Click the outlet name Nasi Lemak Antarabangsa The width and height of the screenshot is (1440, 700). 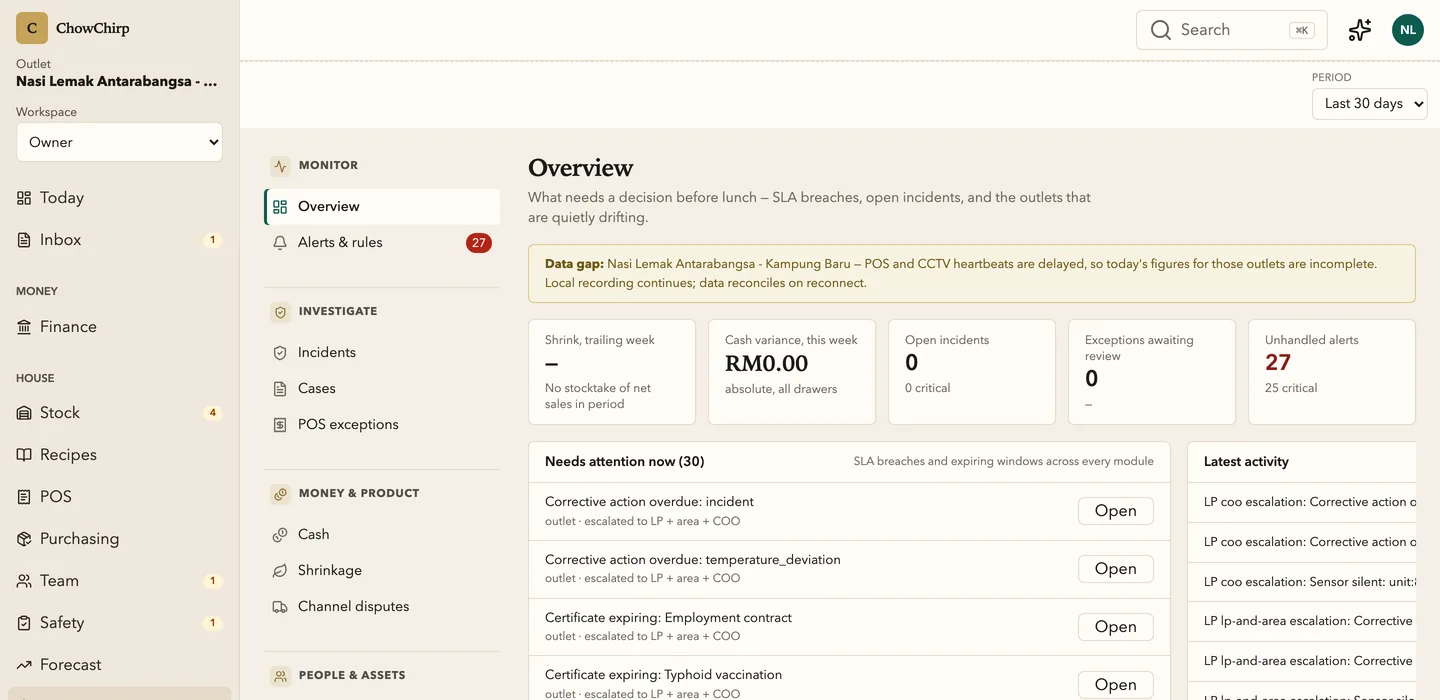116,82
